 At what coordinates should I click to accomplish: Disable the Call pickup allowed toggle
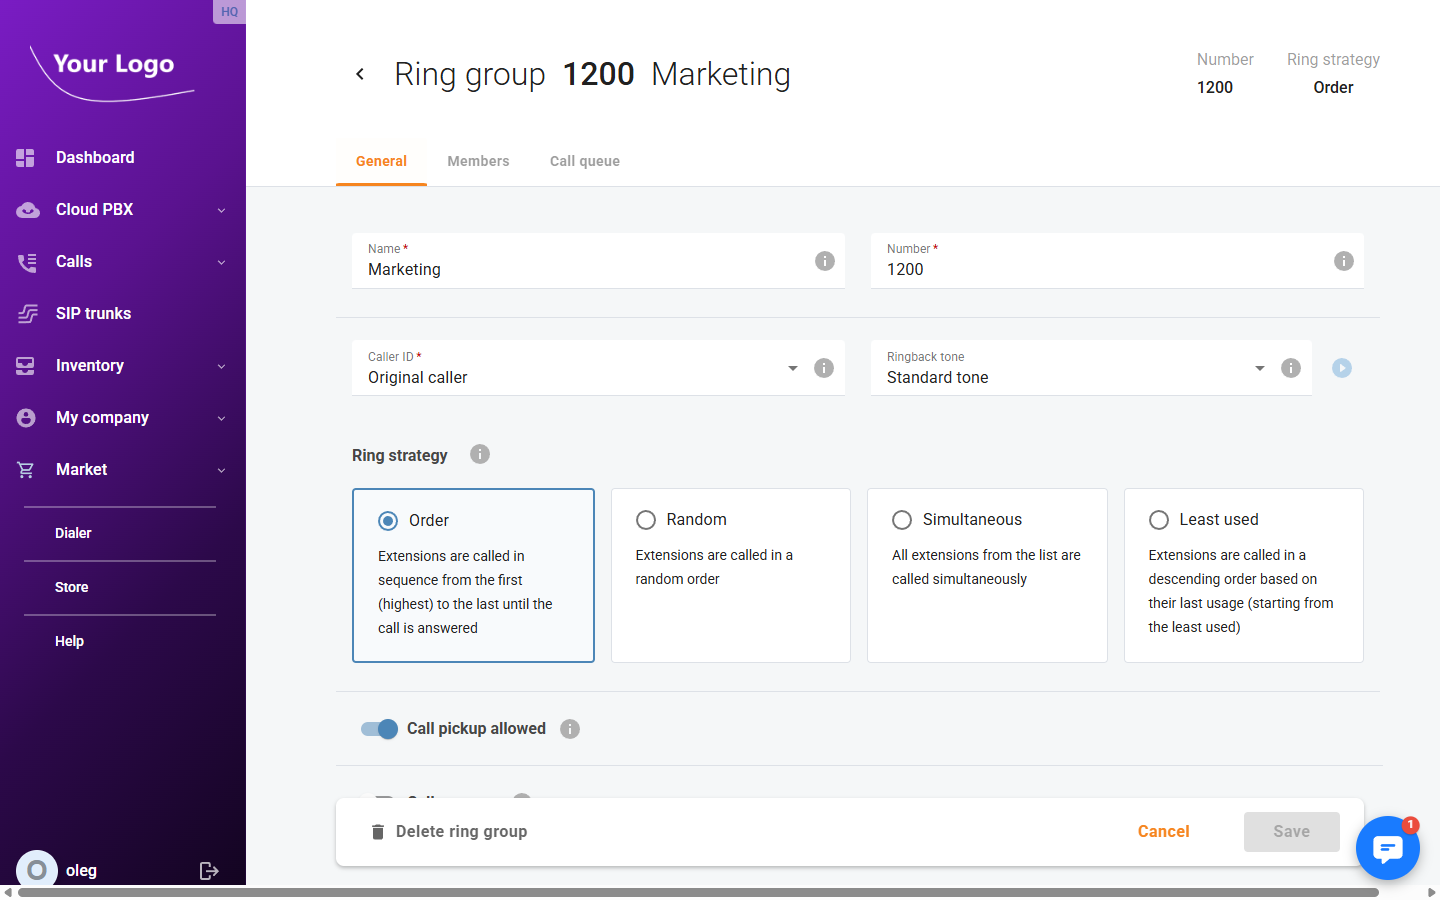[378, 729]
